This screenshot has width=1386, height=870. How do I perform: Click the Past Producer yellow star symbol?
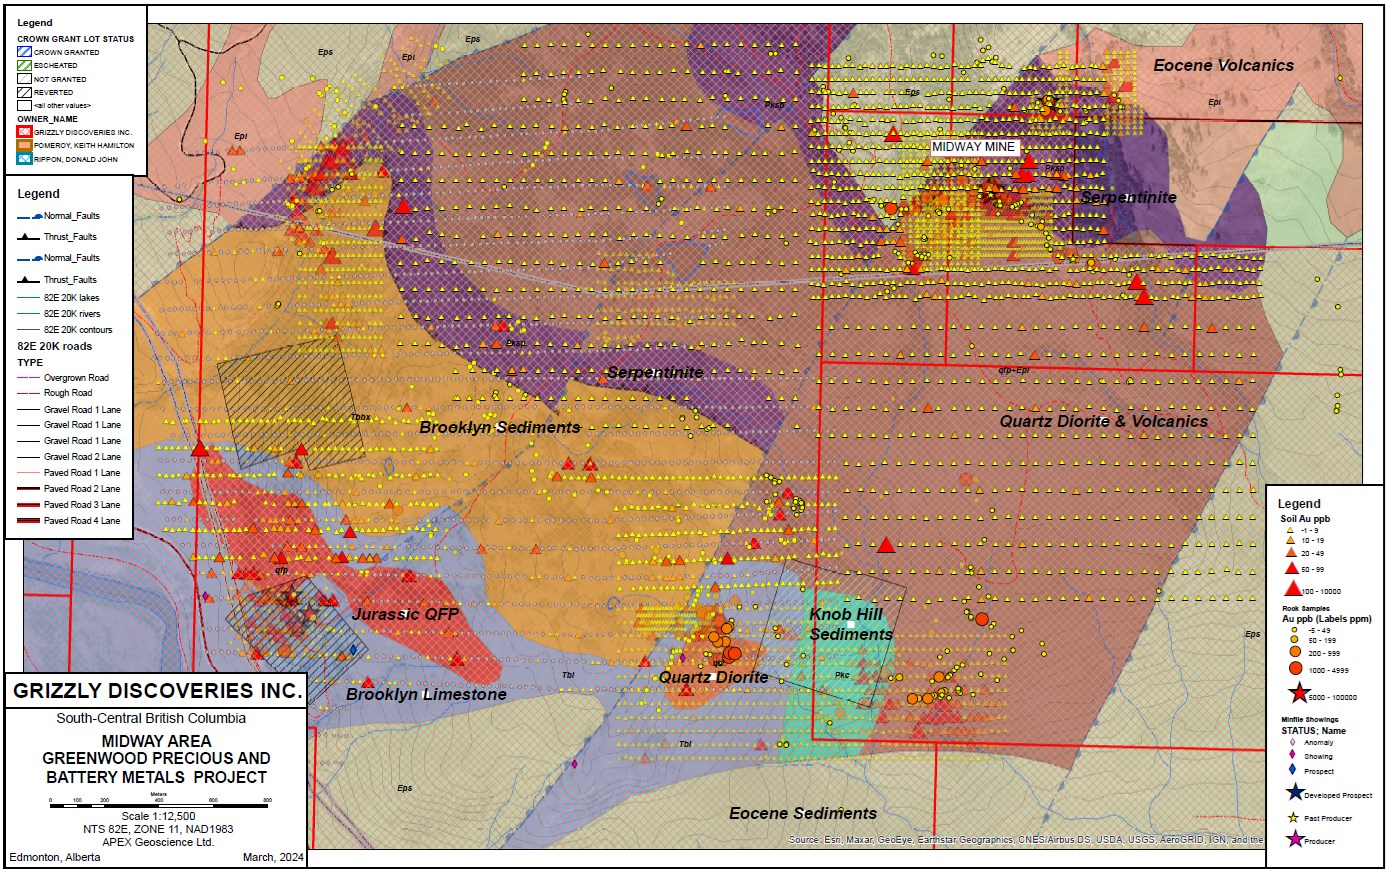tap(1293, 818)
